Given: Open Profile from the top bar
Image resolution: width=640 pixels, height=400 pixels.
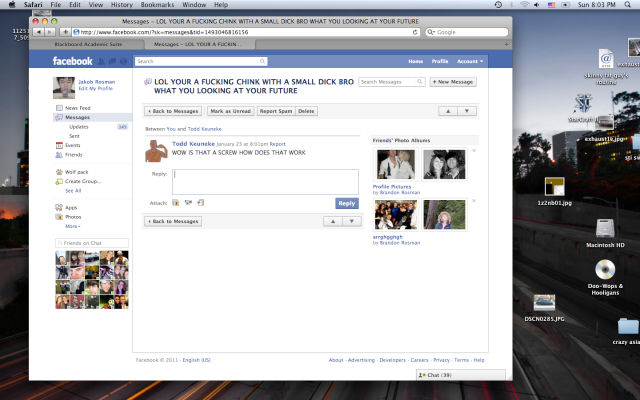Looking at the screenshot, I should point(440,61).
